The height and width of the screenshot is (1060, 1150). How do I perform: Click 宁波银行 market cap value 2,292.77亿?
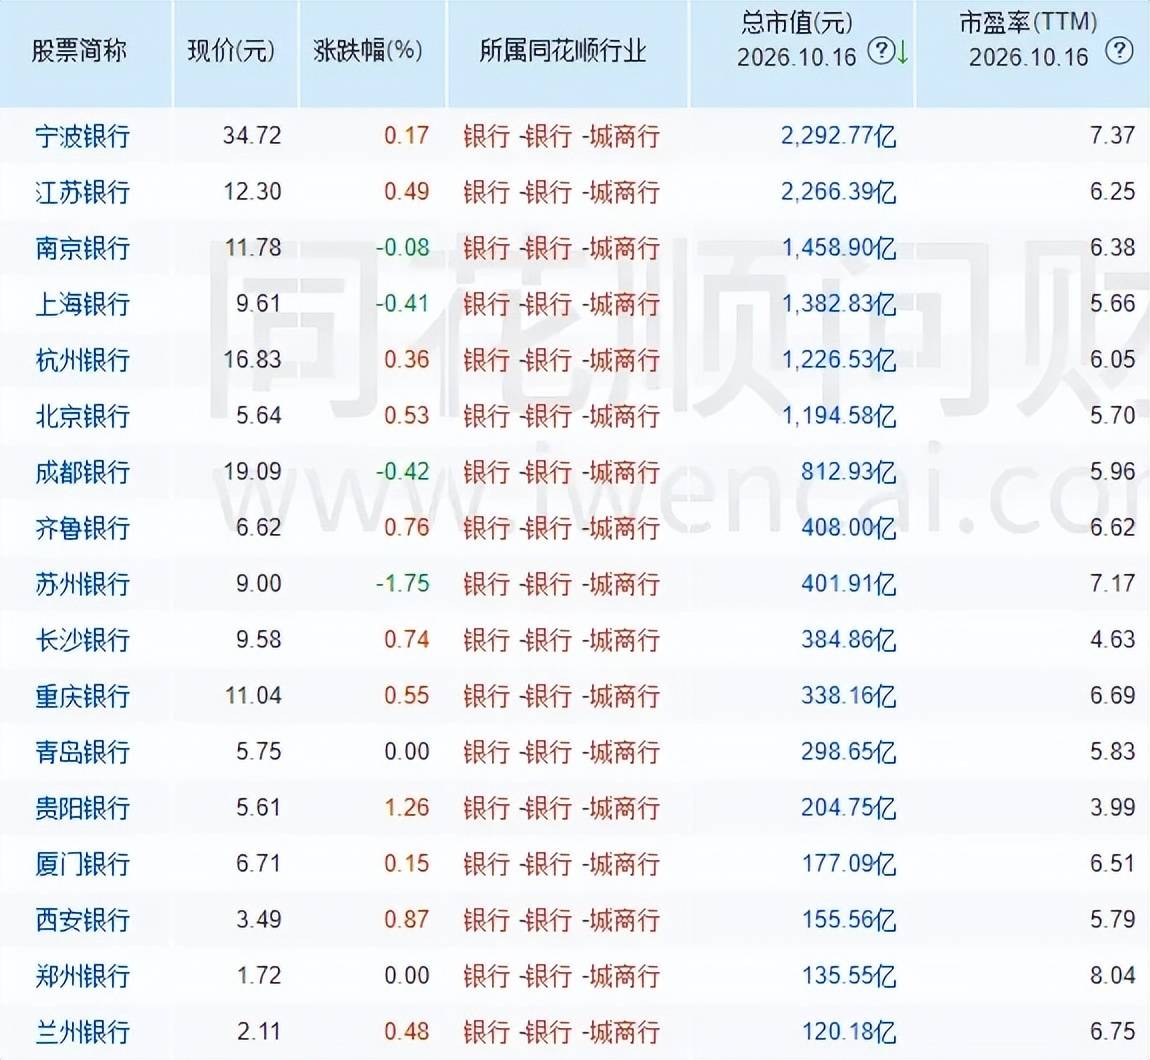tap(838, 136)
